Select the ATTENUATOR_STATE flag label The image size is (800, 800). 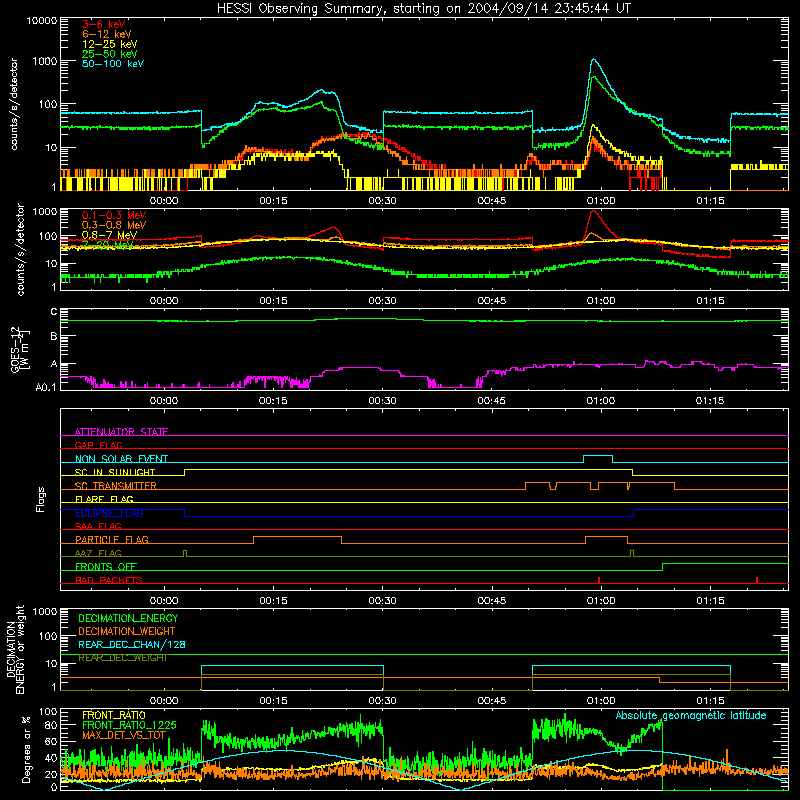[x=121, y=432]
